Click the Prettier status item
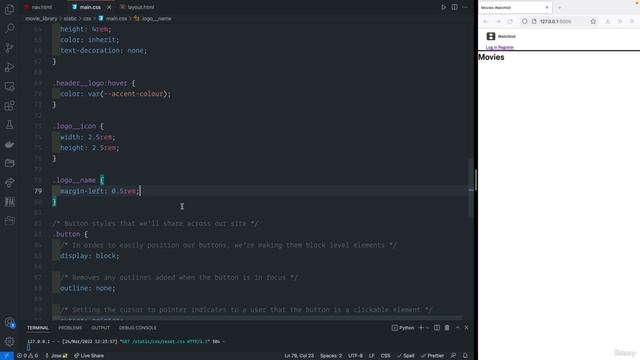Screen dimensions: 640x360 [x=433, y=356]
